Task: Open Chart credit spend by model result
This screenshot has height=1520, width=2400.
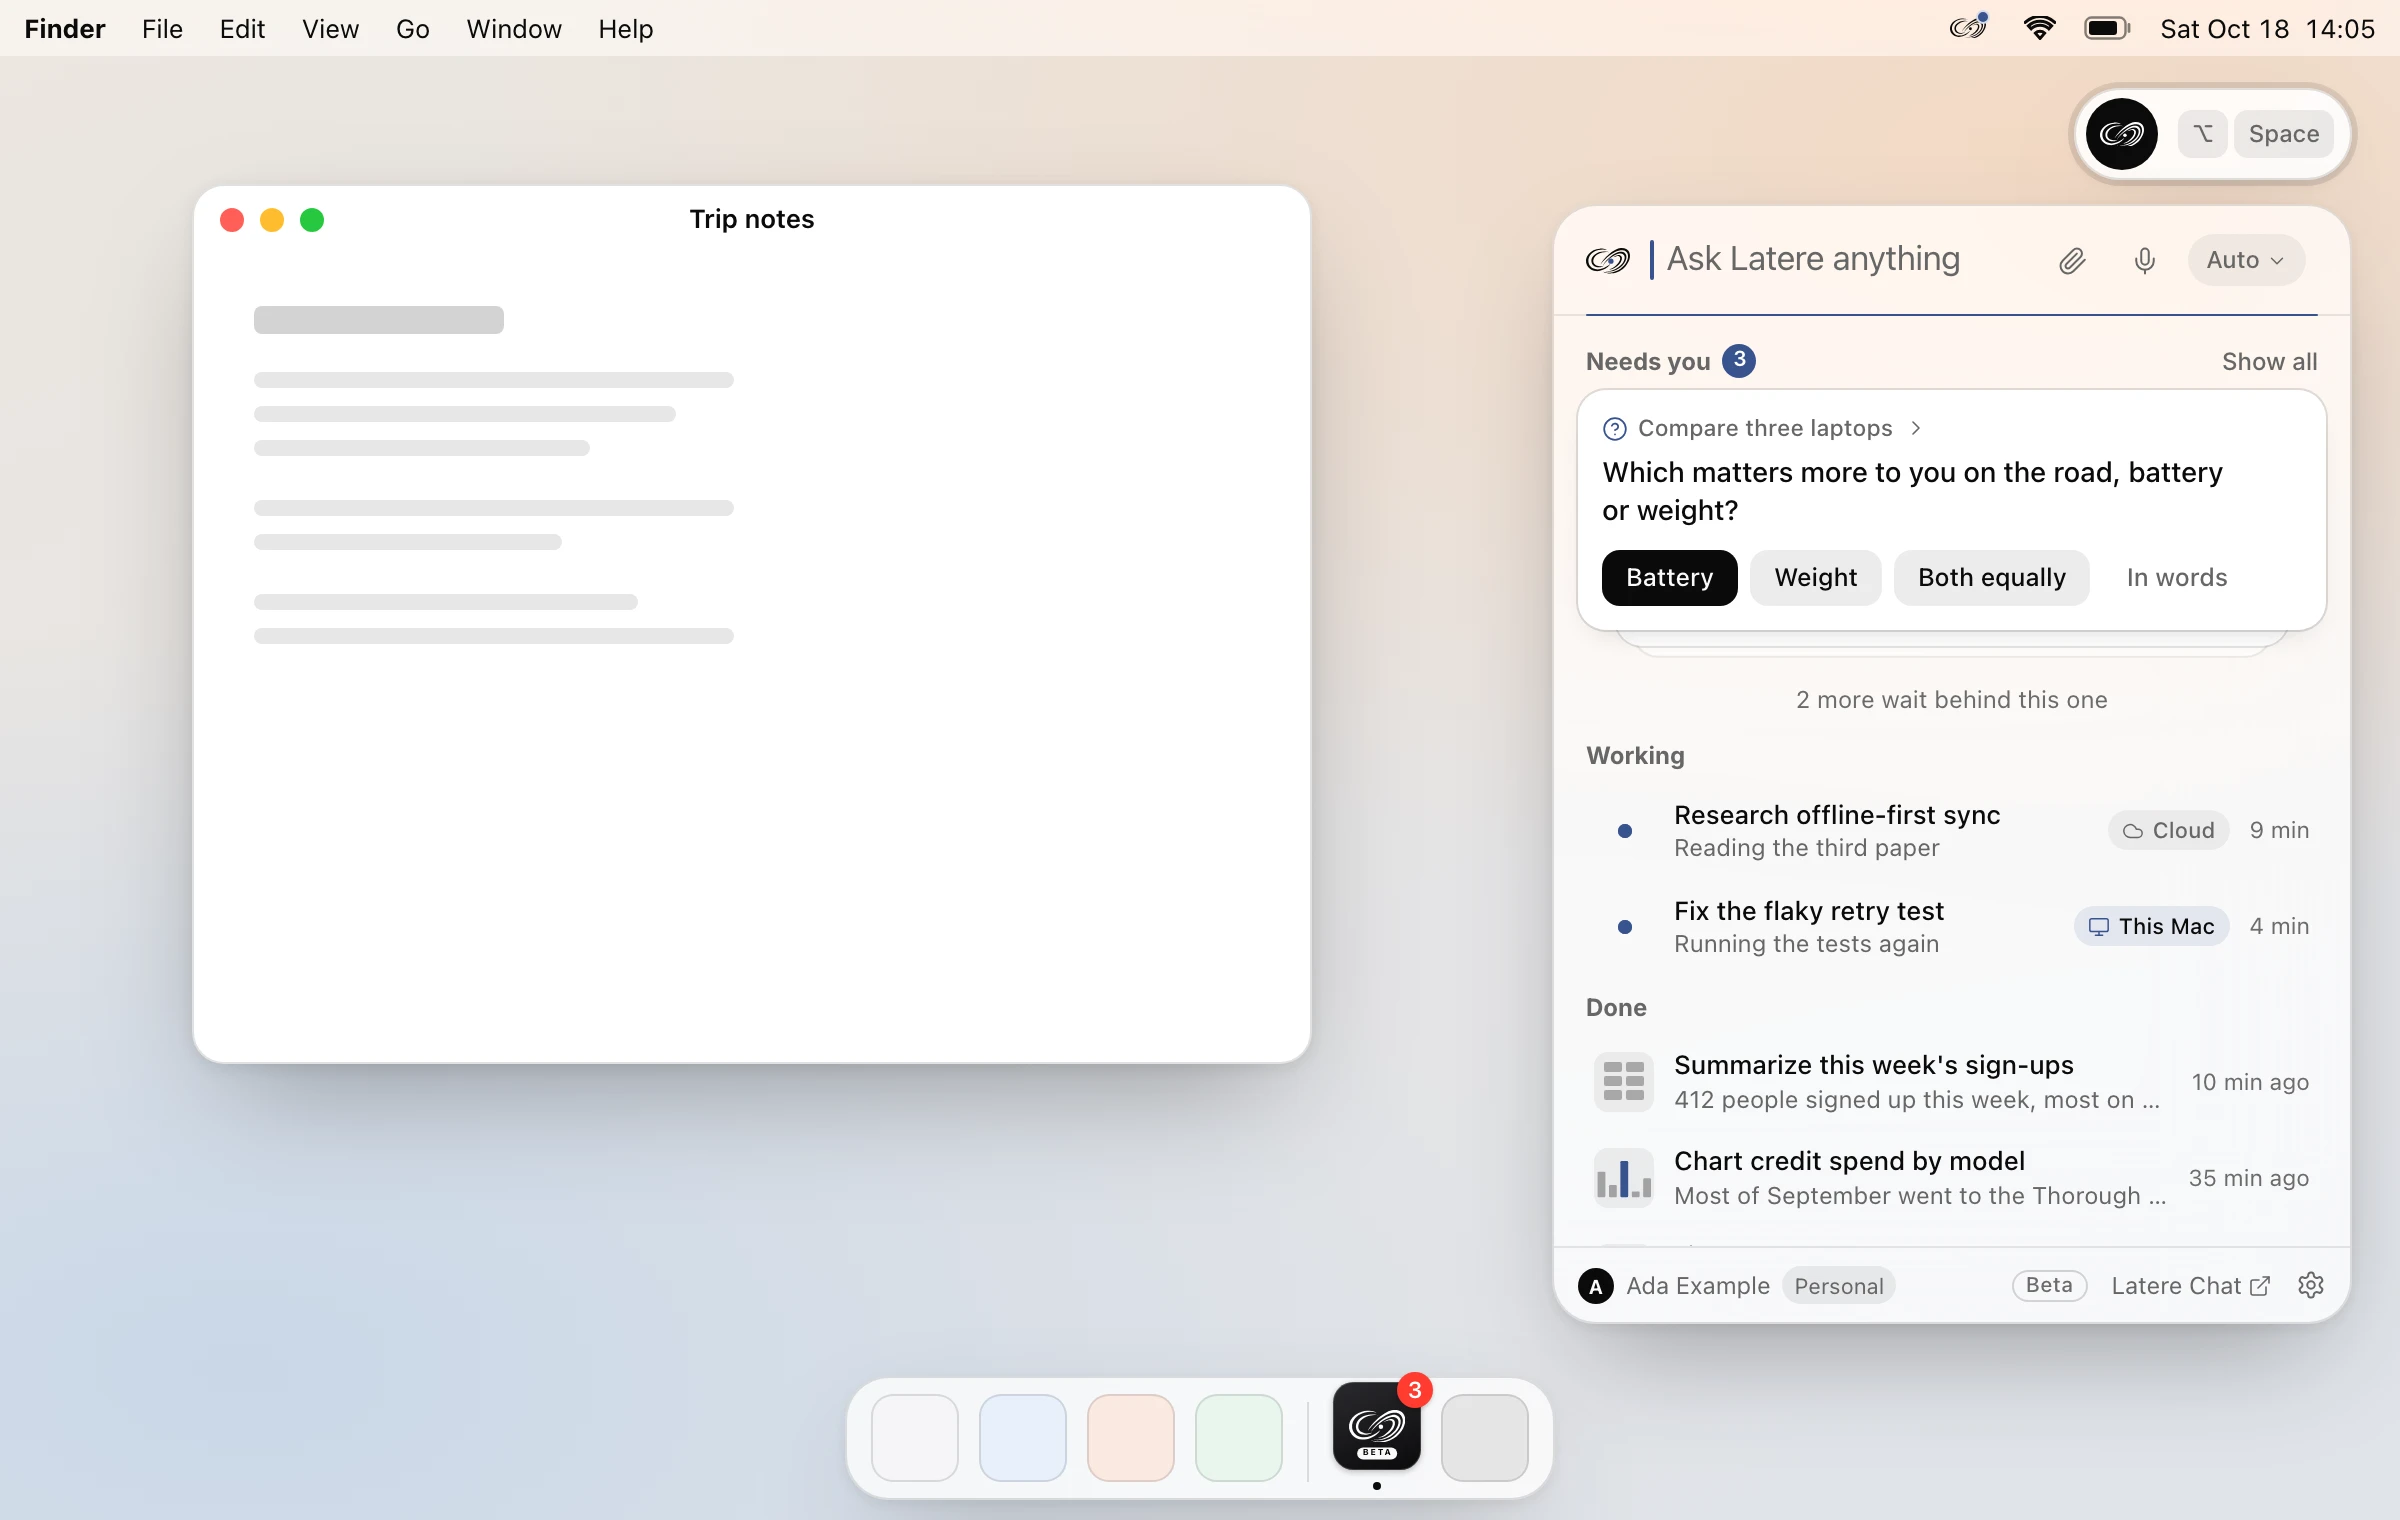Action: pos(1951,1177)
